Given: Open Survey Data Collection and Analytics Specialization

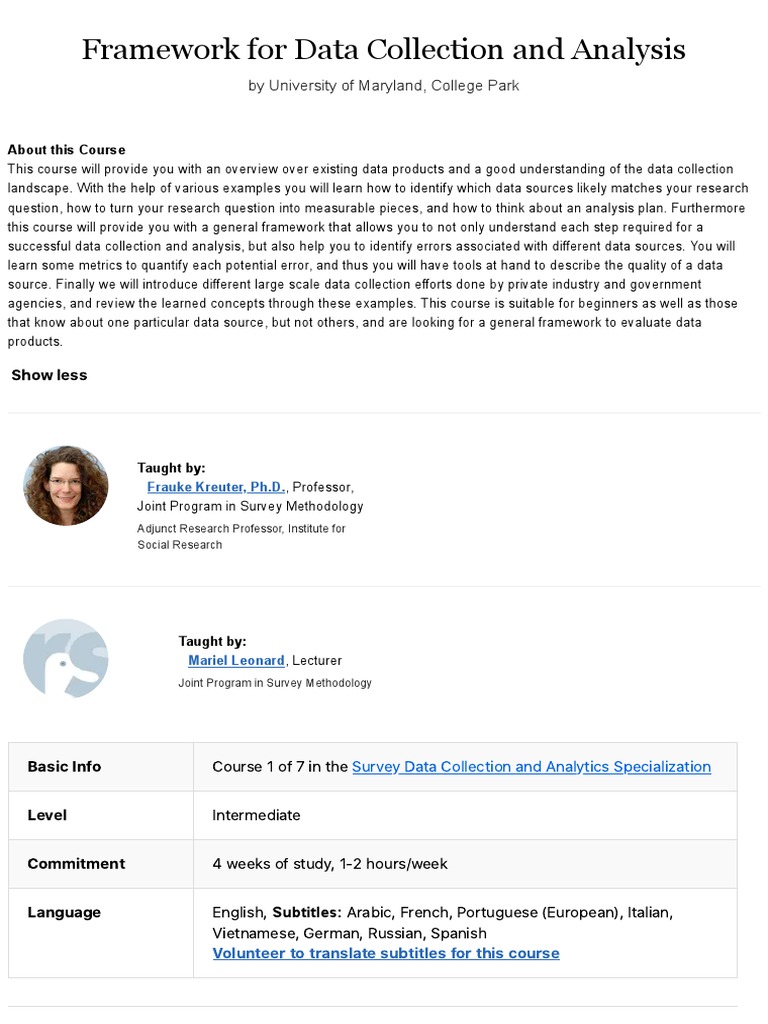Looking at the screenshot, I should tap(532, 767).
